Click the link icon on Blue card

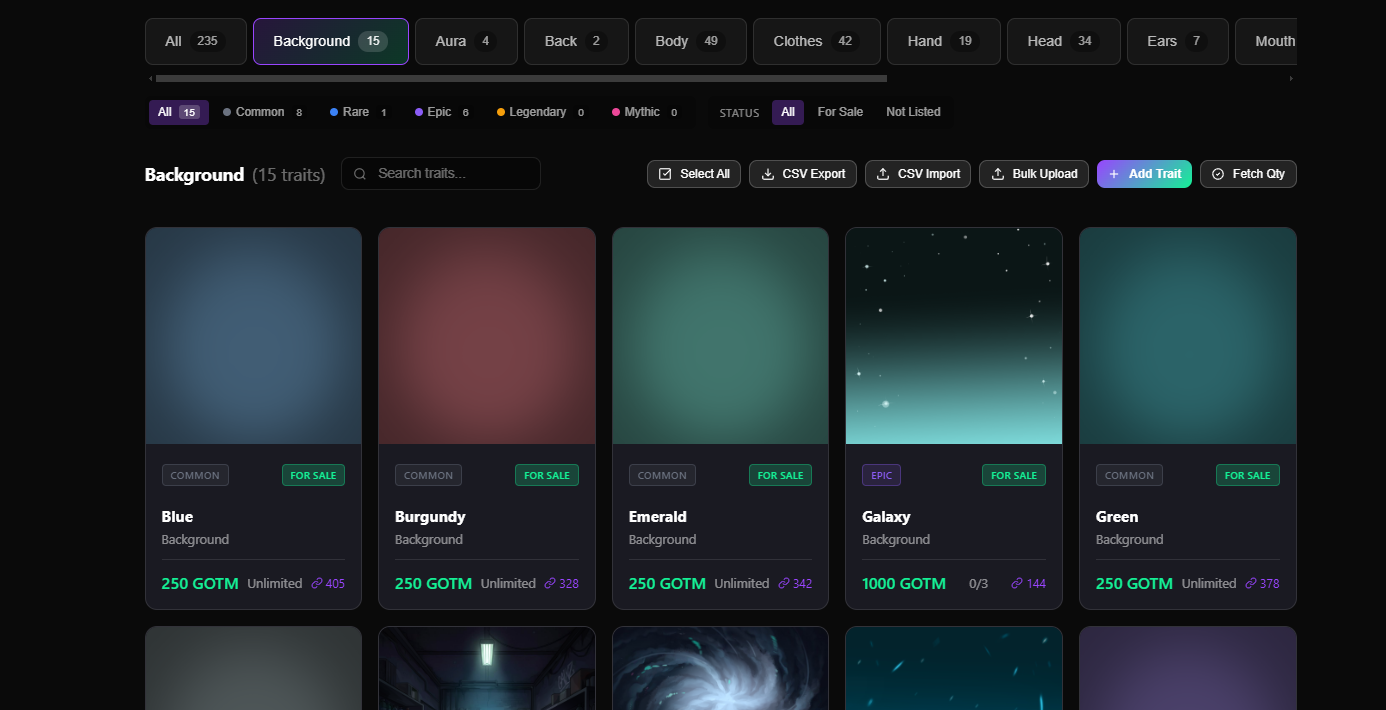pyautogui.click(x=317, y=584)
